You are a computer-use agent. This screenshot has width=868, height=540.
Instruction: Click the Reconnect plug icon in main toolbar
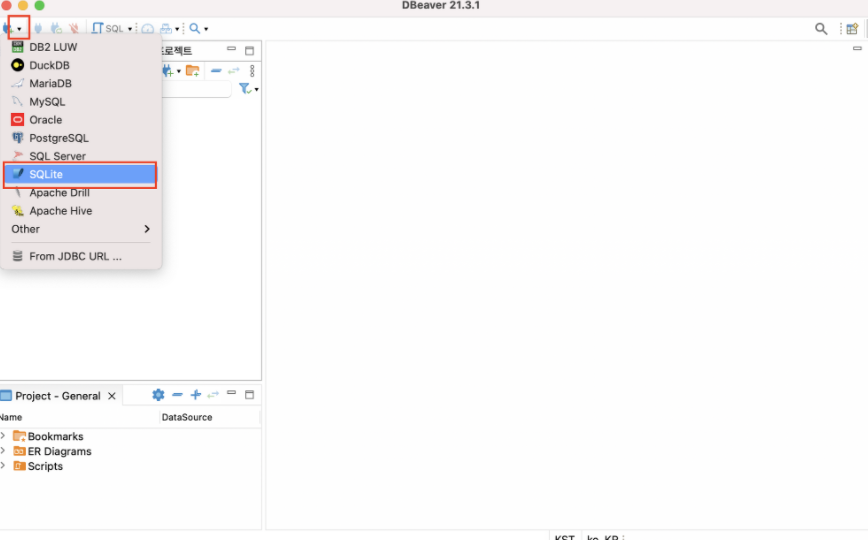(x=56, y=28)
